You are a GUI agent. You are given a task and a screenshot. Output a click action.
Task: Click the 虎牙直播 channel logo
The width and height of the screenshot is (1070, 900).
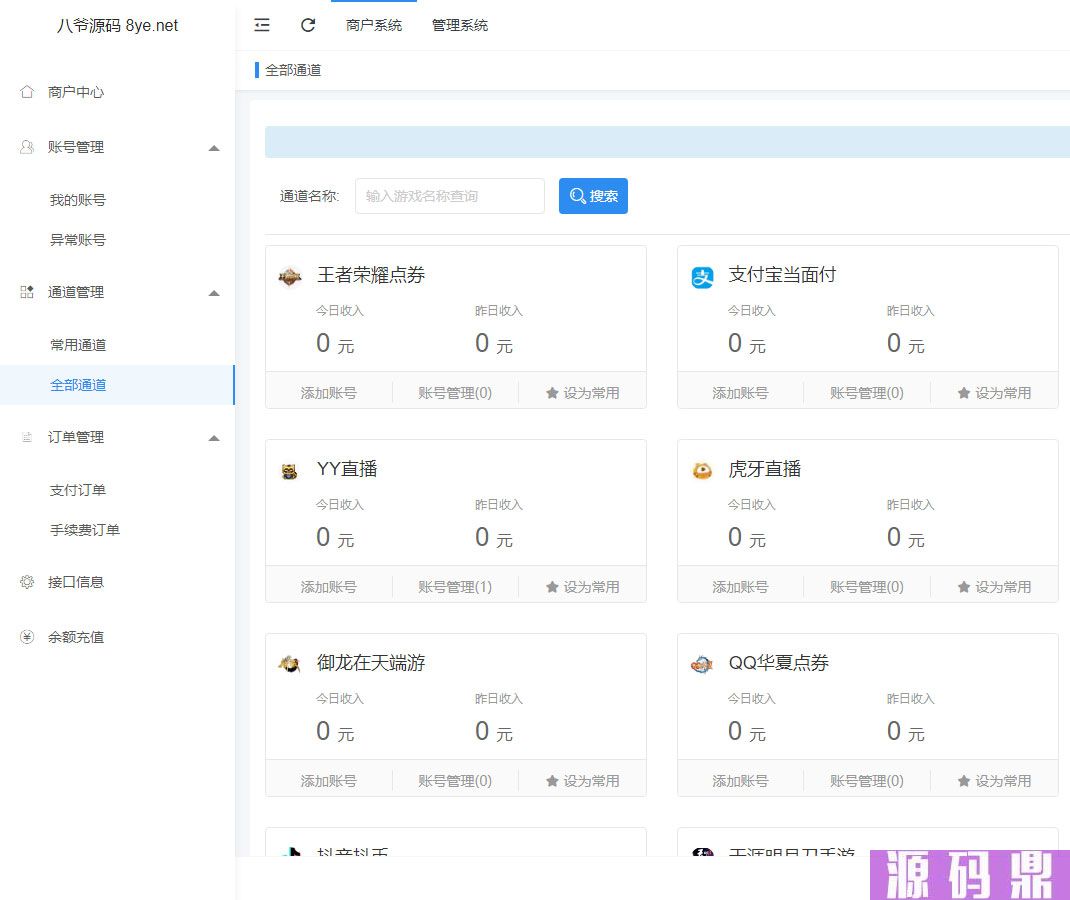pyautogui.click(x=702, y=471)
